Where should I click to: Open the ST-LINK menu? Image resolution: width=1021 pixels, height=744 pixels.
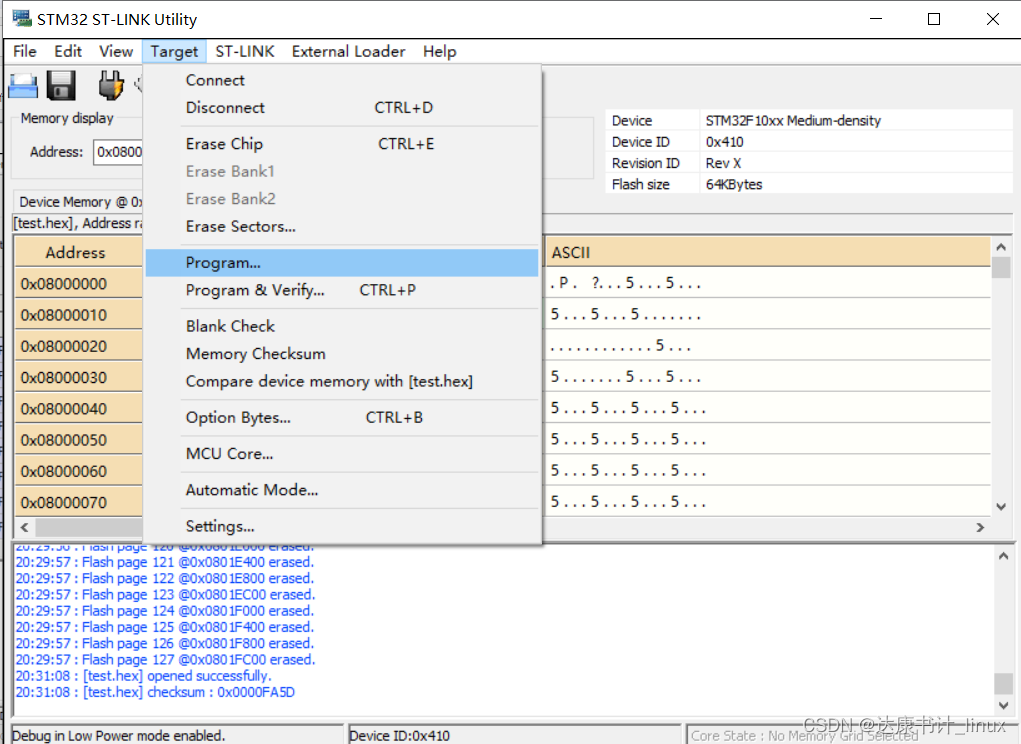(x=245, y=51)
